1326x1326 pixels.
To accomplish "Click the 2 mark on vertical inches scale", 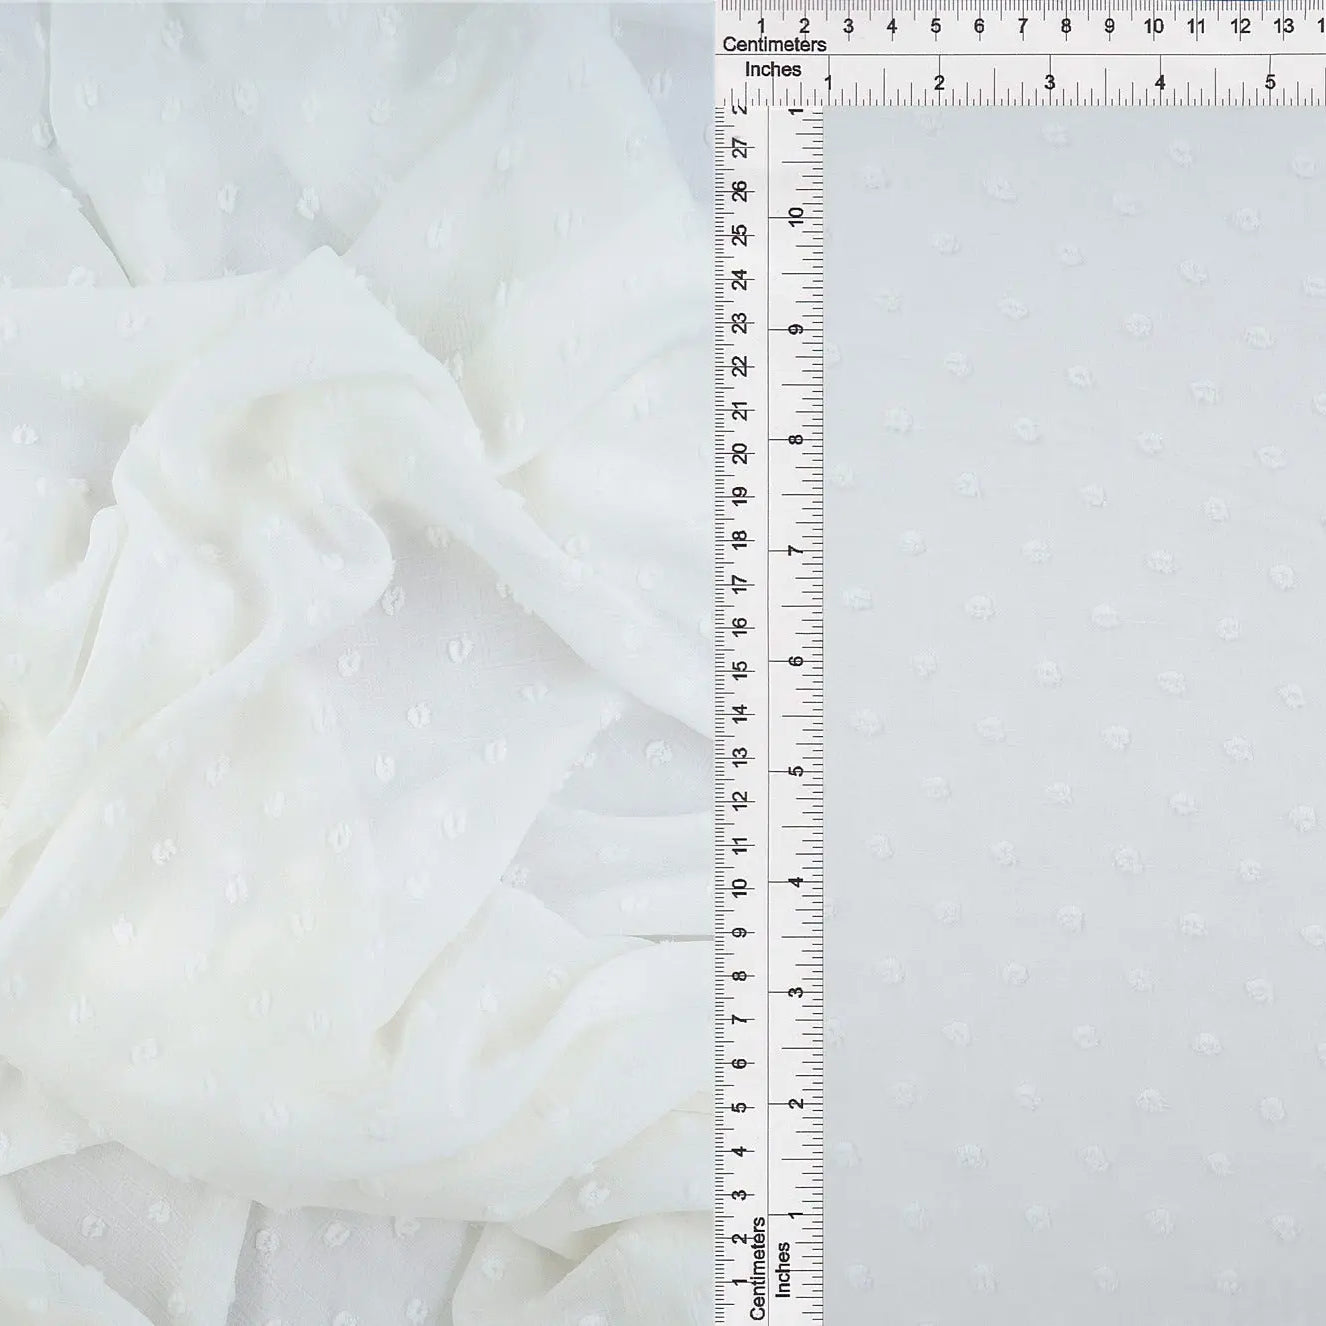I will (797, 1104).
